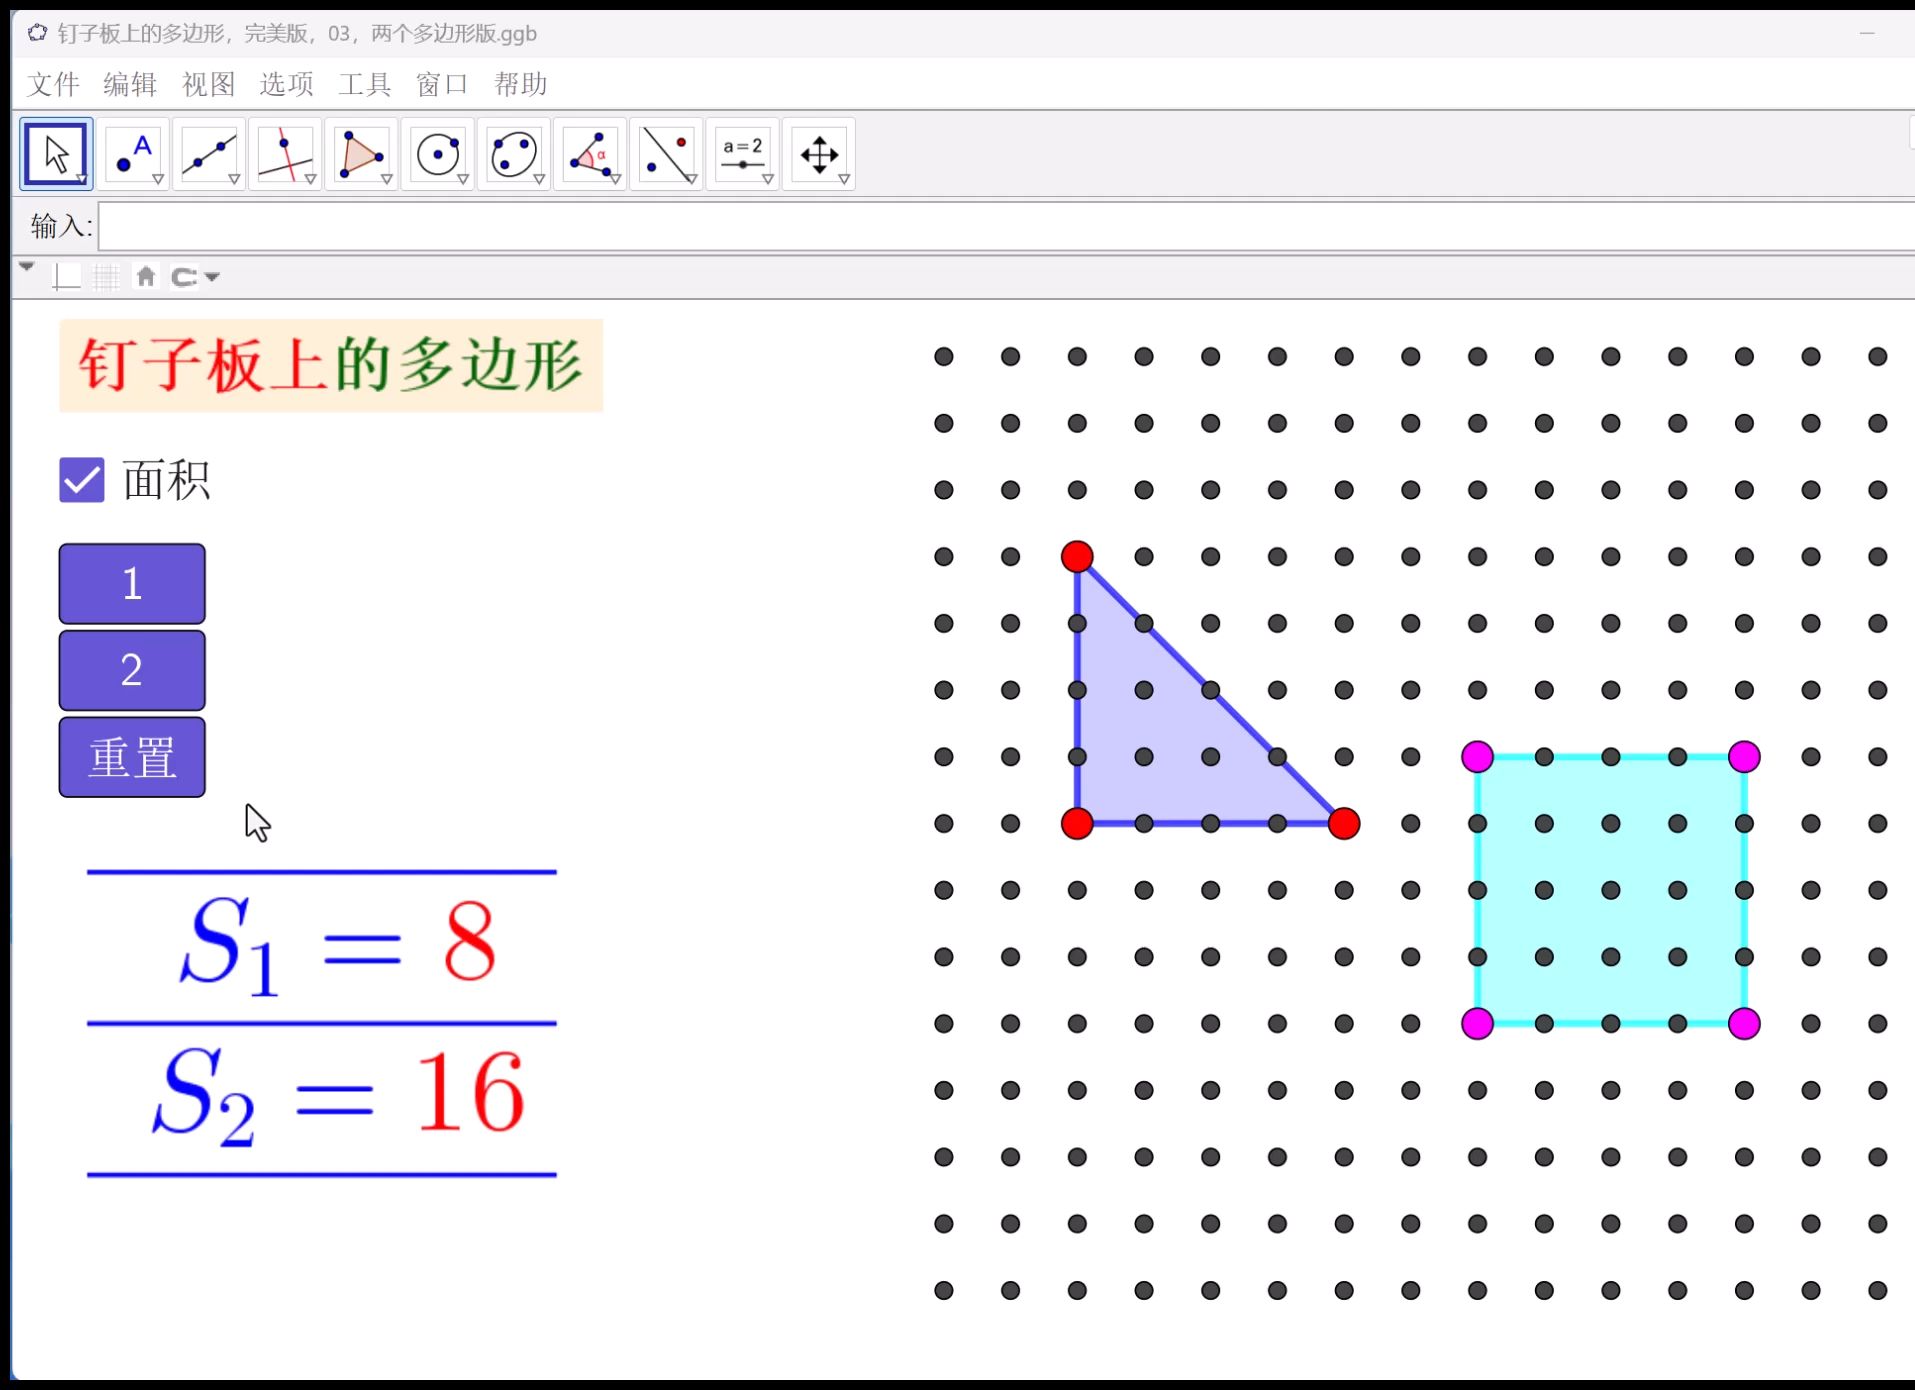Open the Move tool's dropdown arrow
The height and width of the screenshot is (1390, 1915).
[x=82, y=180]
